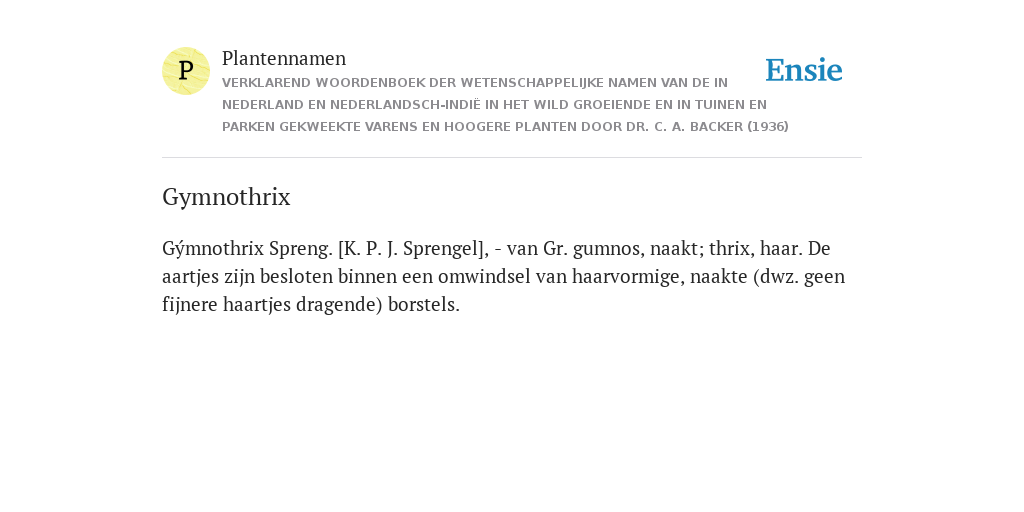Image resolution: width=1024 pixels, height=512 pixels.
Task: Click the horizontal divider below the header
Action: coord(512,157)
